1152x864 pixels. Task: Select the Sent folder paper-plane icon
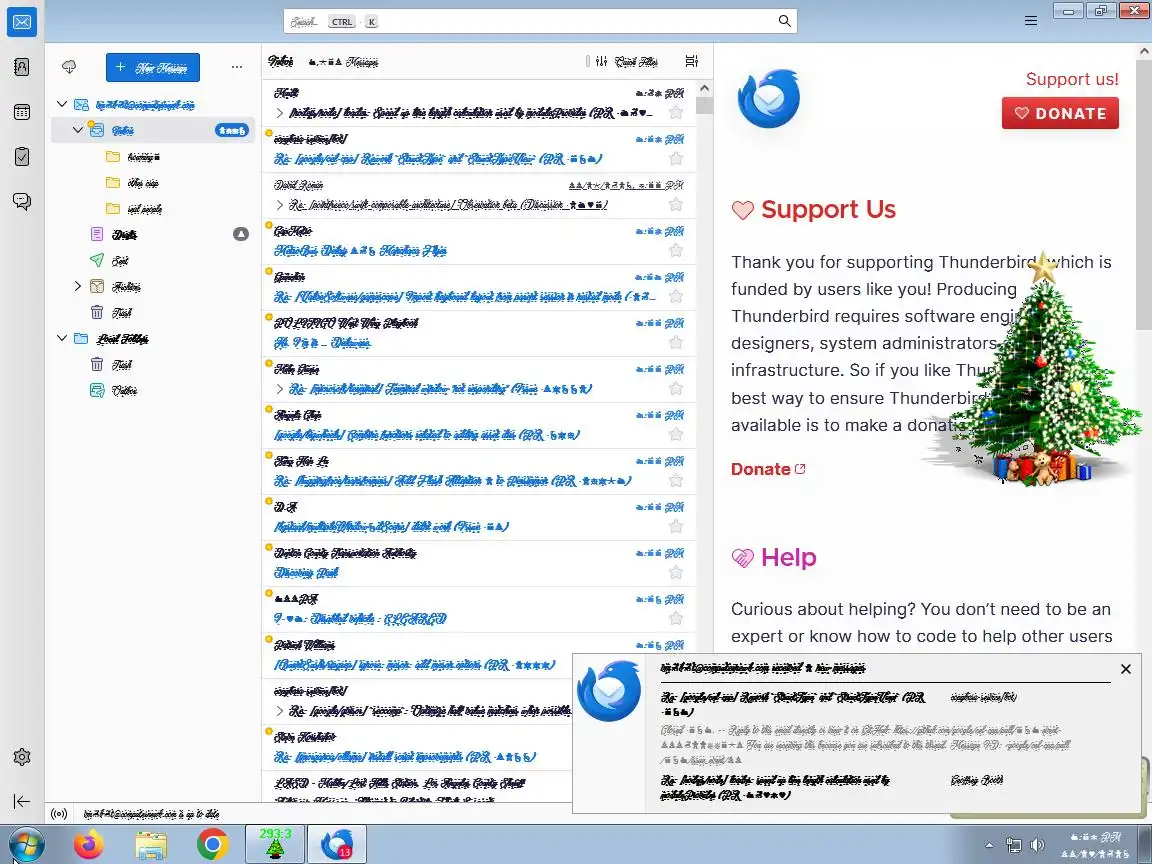tap(97, 260)
